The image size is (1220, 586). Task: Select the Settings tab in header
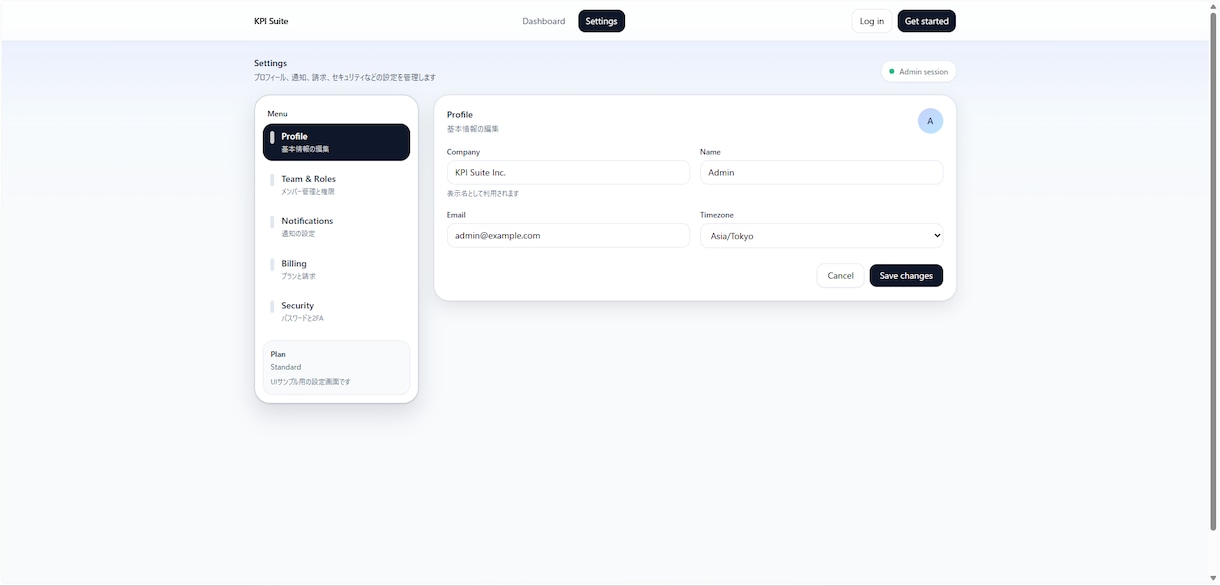click(601, 21)
